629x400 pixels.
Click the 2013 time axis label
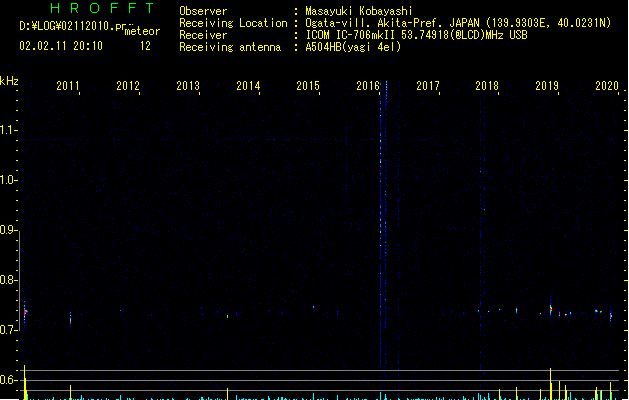[x=188, y=86]
